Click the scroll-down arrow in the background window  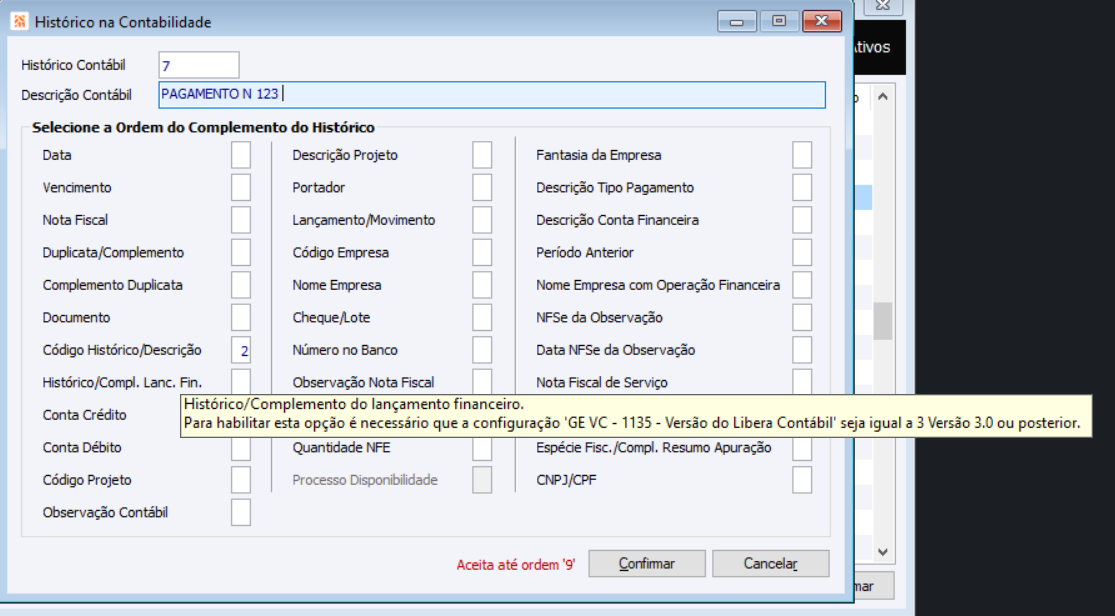(x=882, y=552)
